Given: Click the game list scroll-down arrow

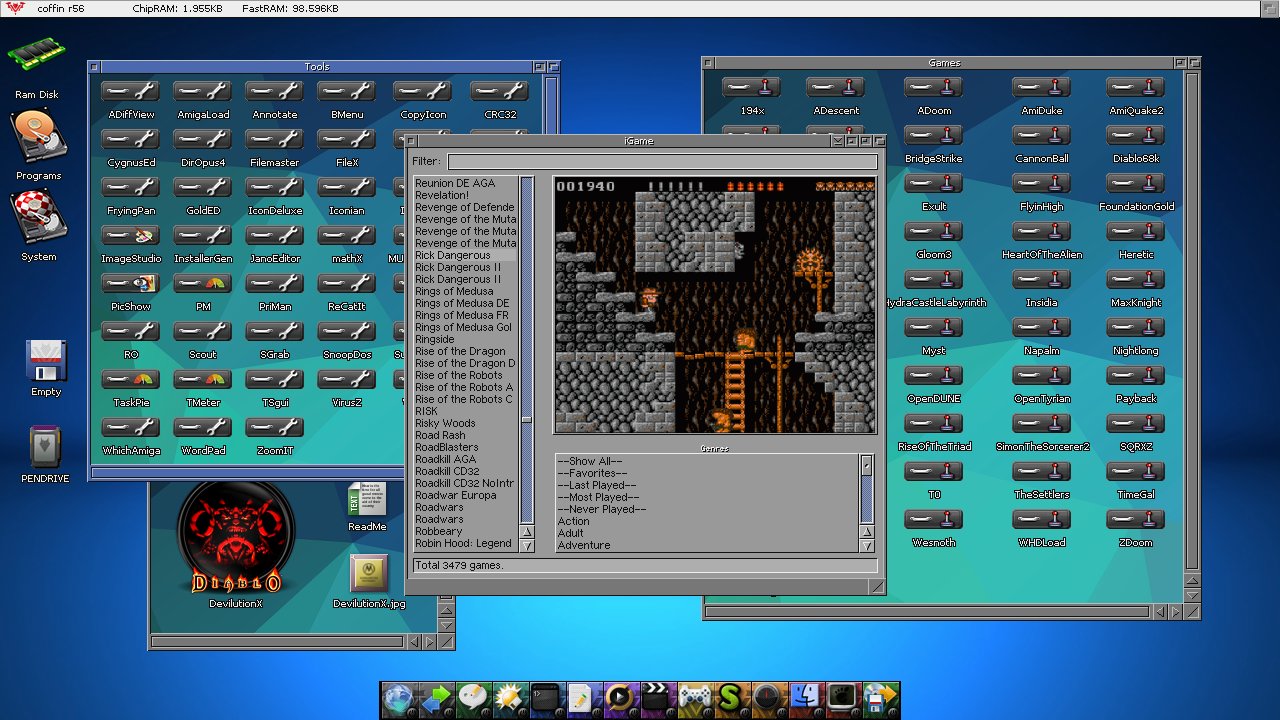Looking at the screenshot, I should point(527,546).
